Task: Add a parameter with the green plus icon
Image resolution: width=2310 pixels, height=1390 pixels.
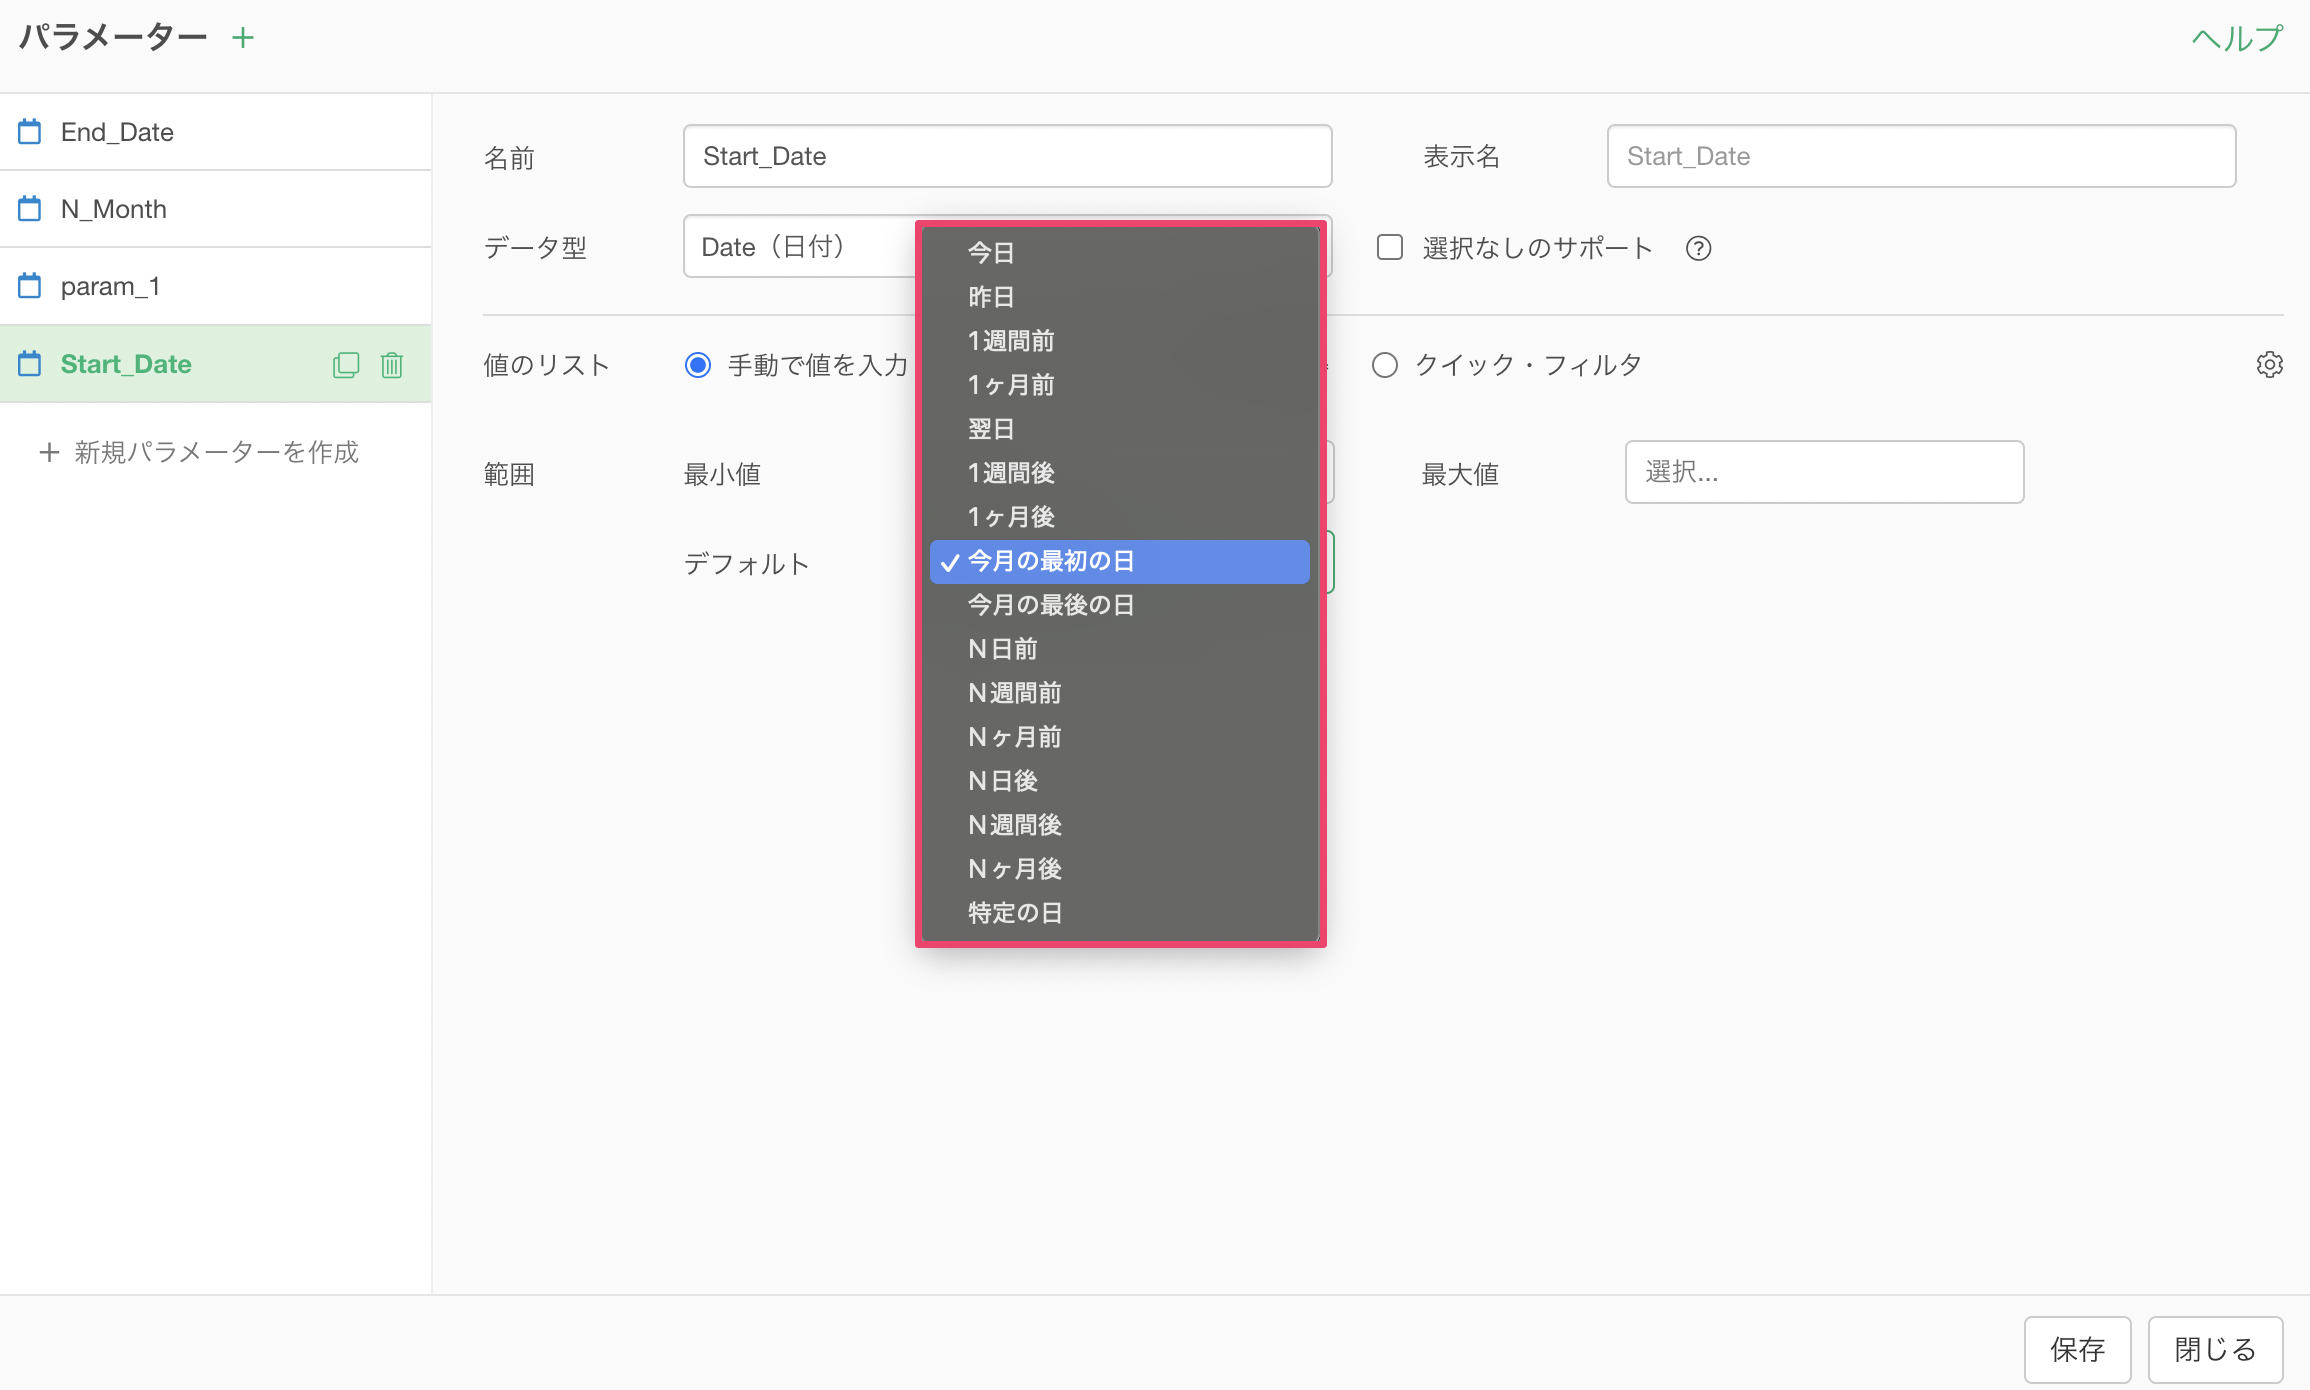Action: 243,38
